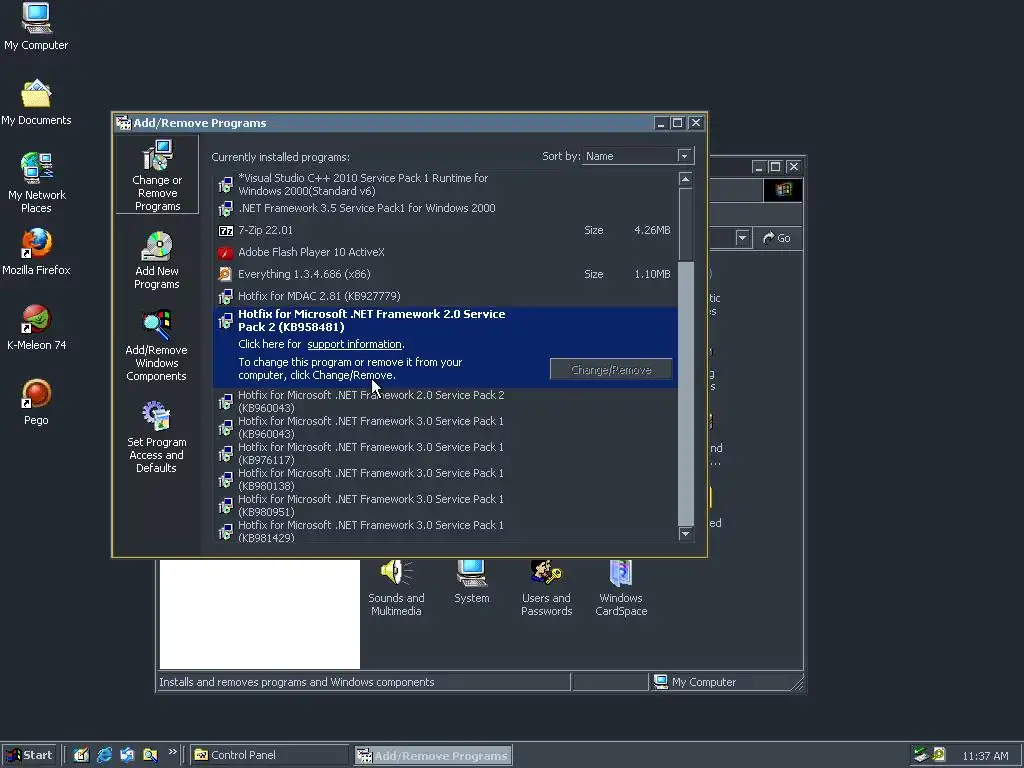Open the Add New Programs panel

tap(157, 260)
